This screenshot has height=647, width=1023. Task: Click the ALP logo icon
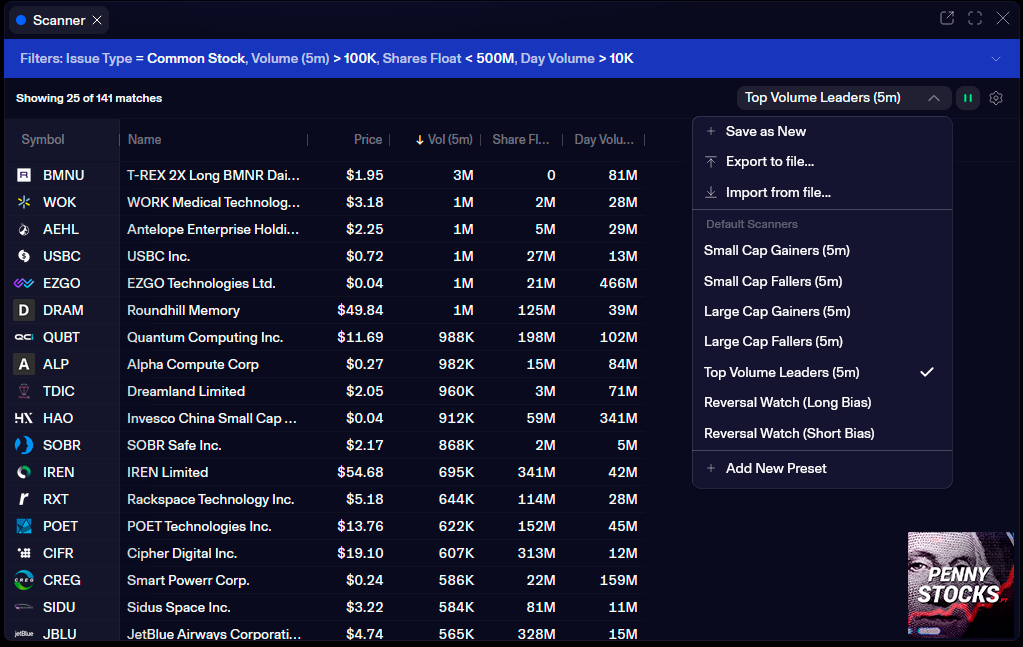(x=23, y=364)
